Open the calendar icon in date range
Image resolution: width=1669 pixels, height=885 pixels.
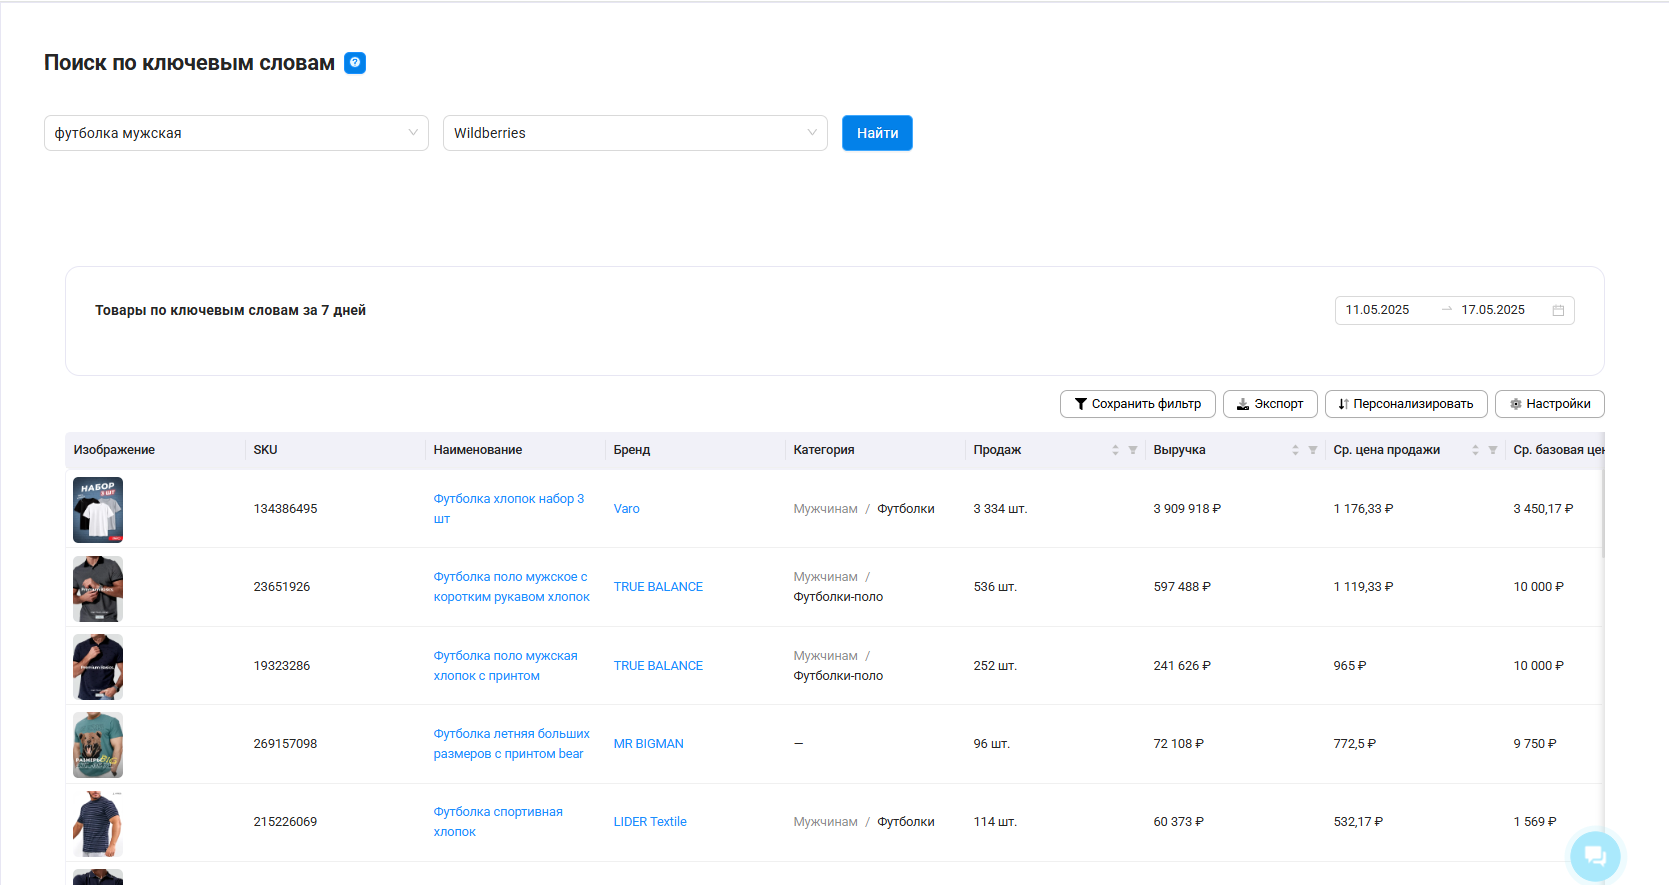coord(1558,310)
